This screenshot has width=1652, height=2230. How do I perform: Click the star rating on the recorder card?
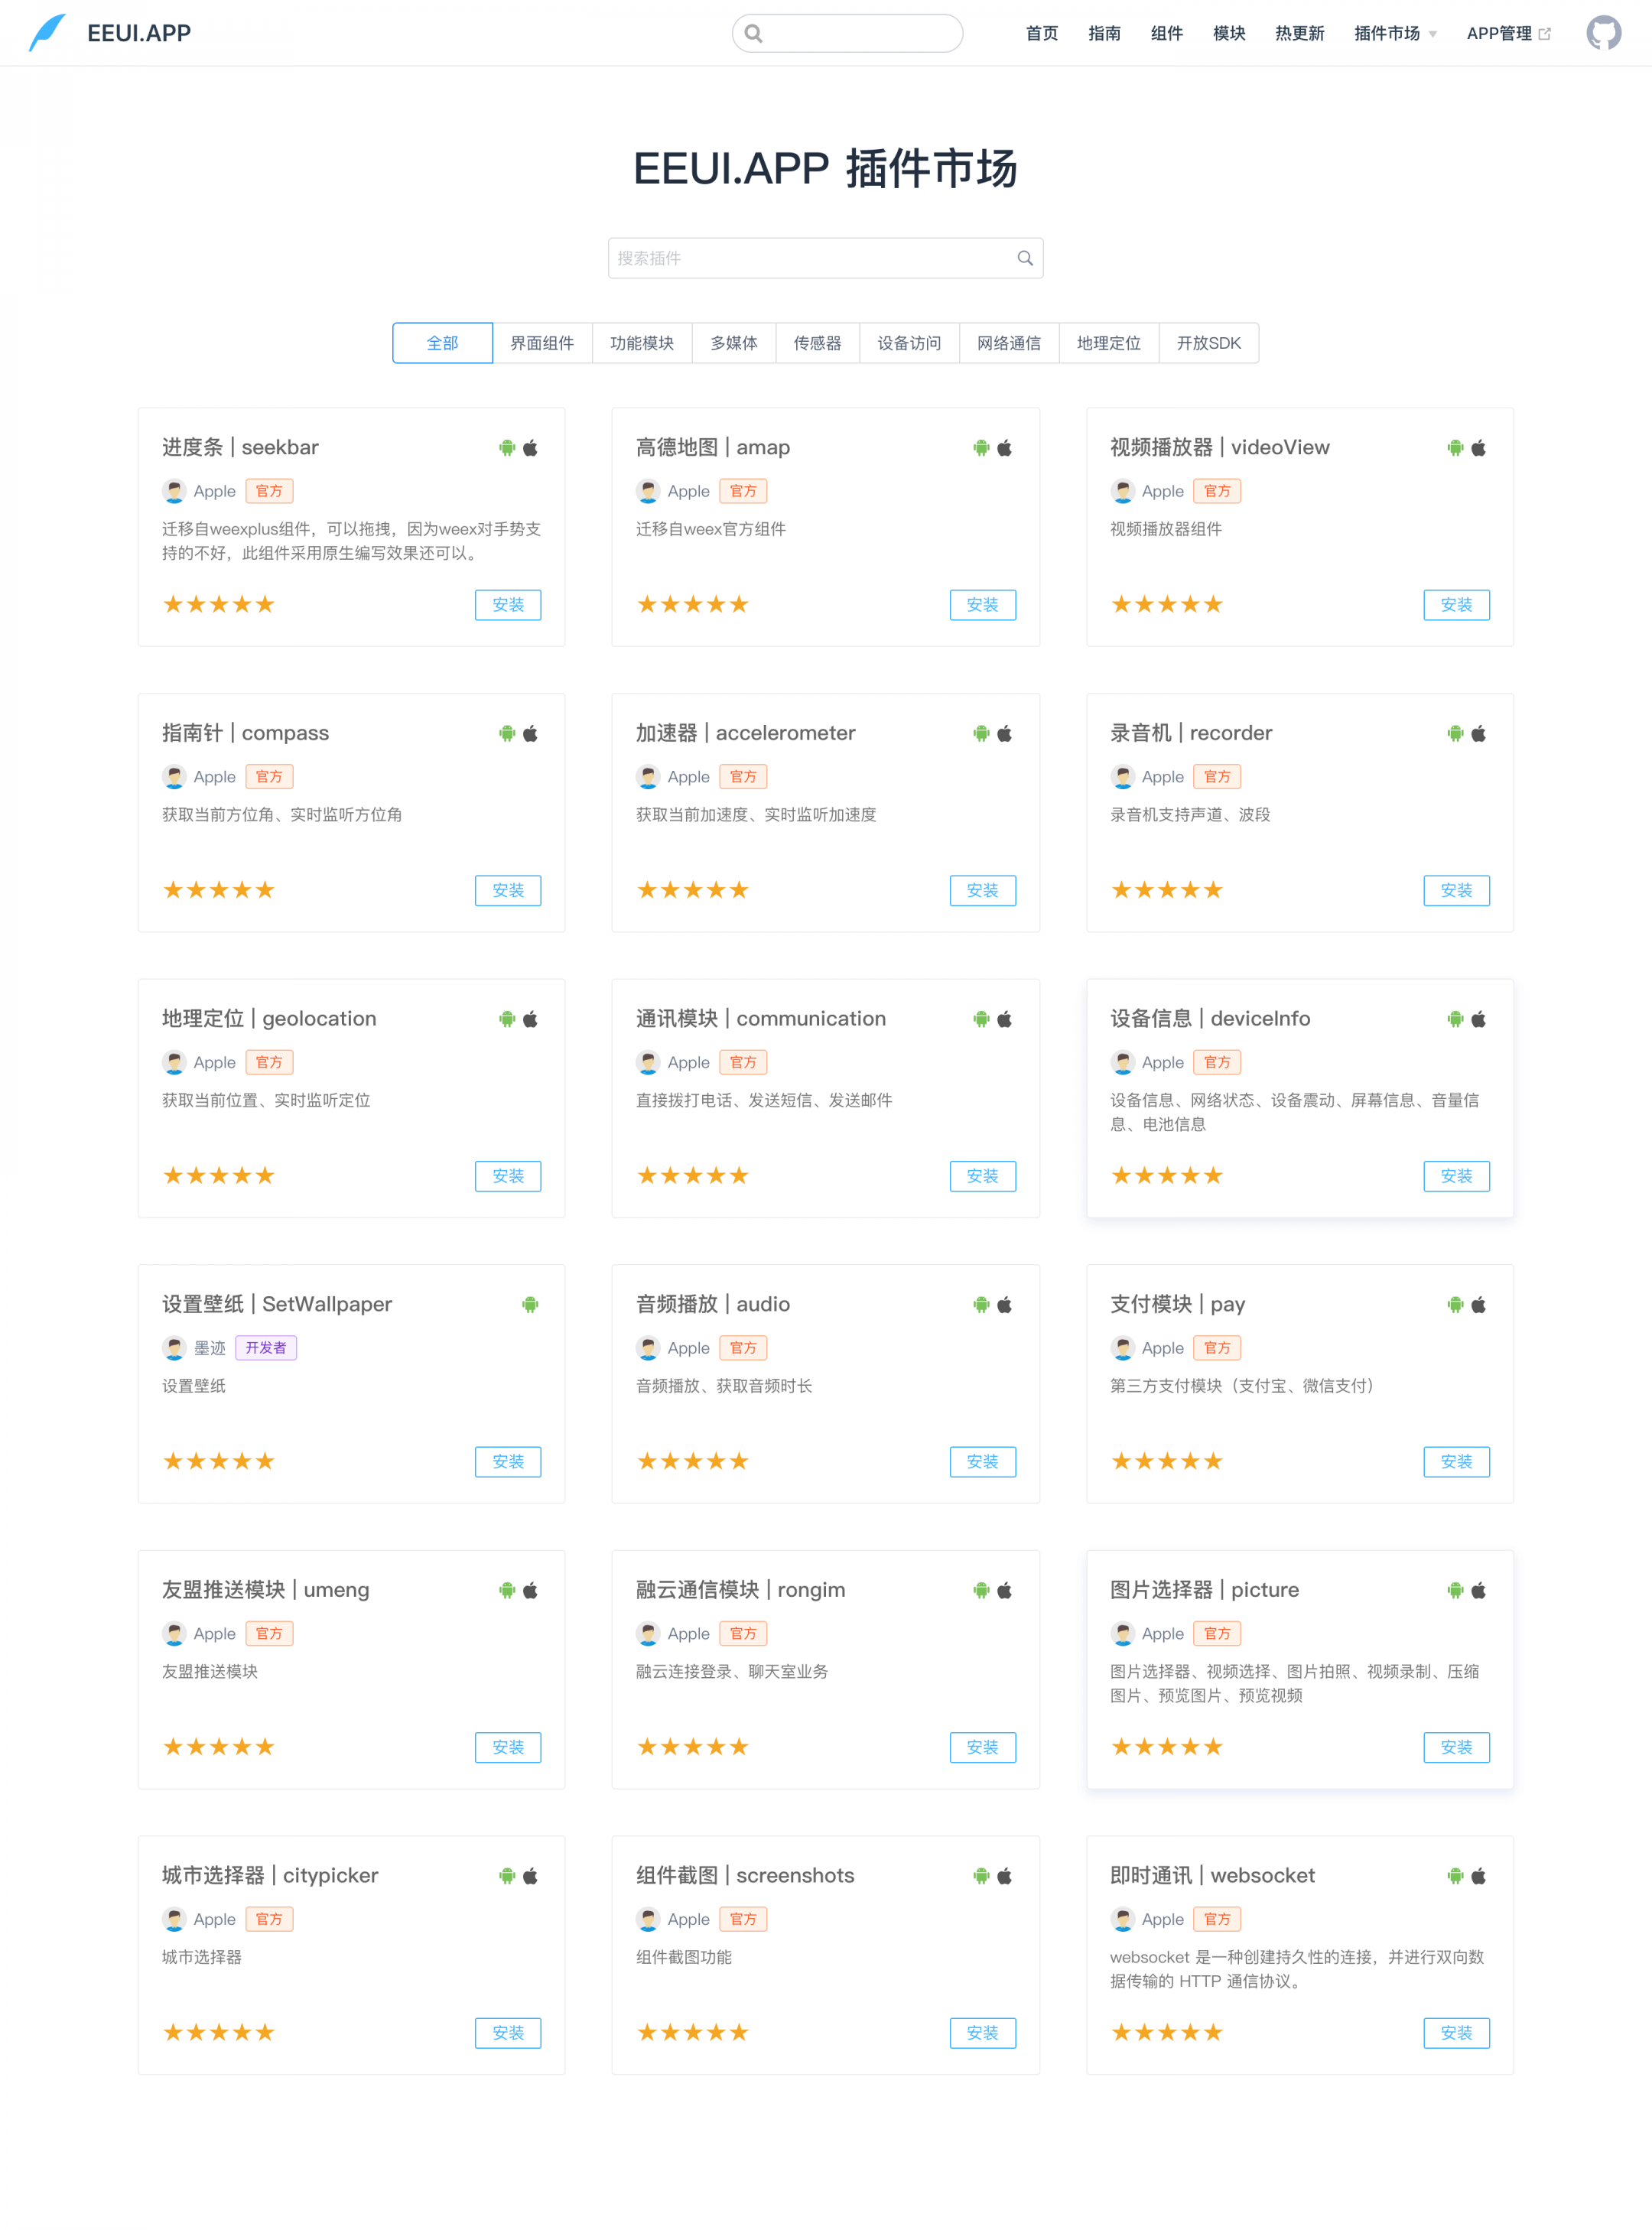tap(1167, 890)
